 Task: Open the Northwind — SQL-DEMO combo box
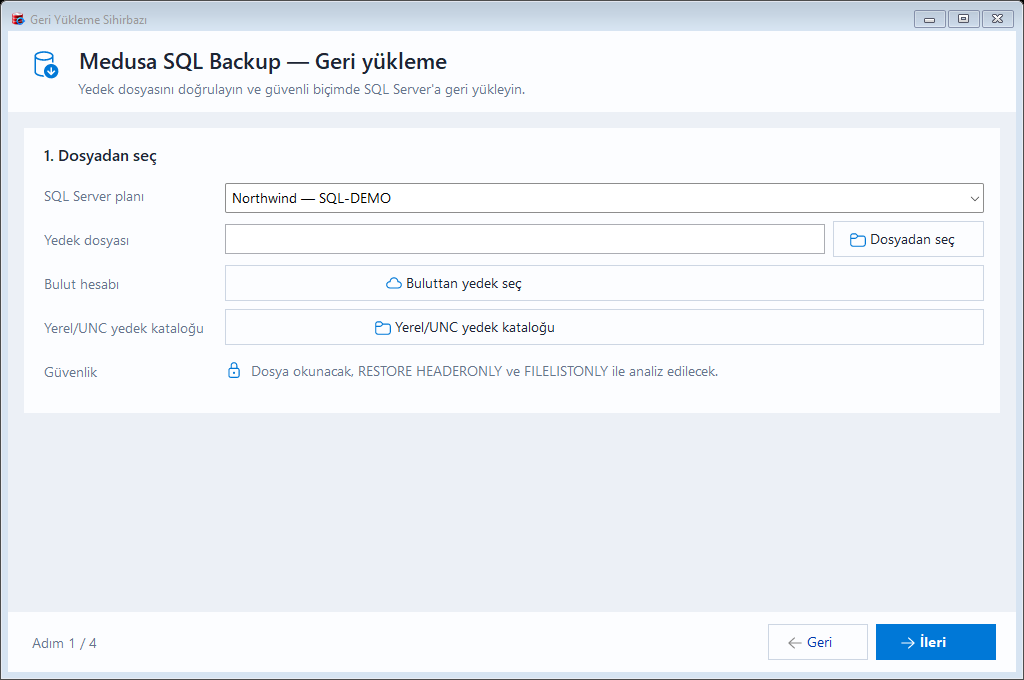pos(604,198)
